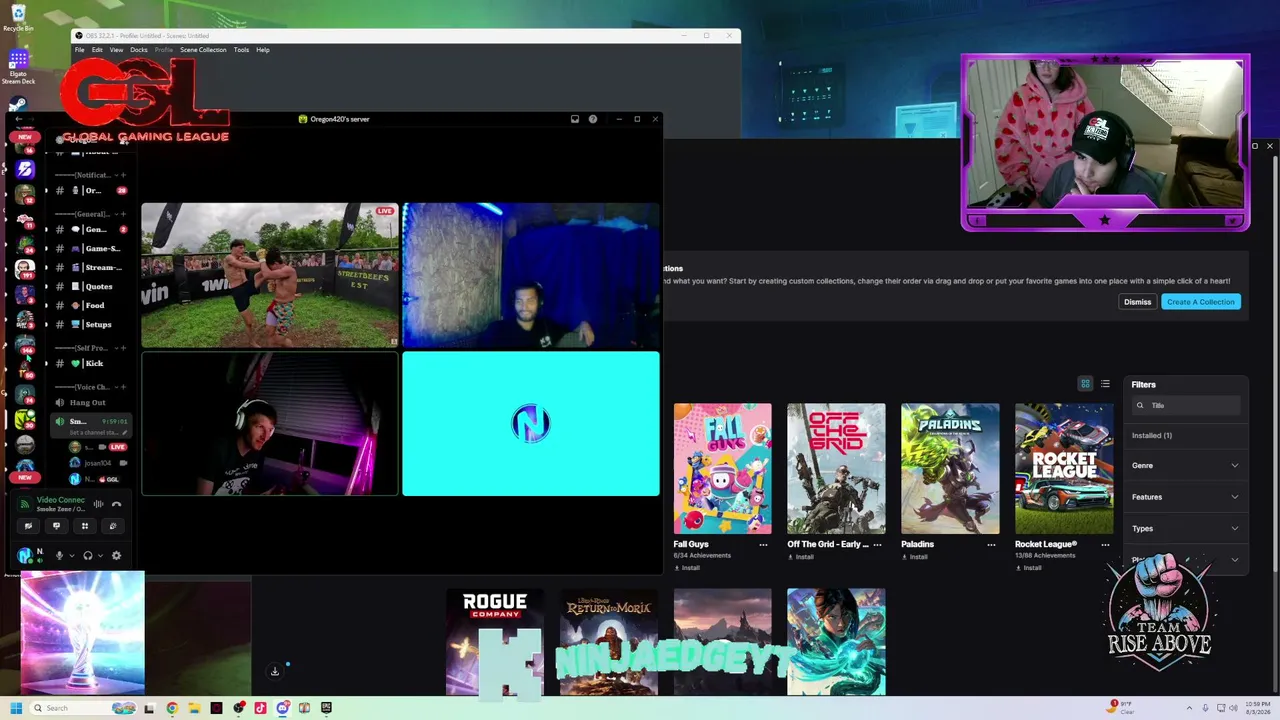The image size is (1280, 720).
Task: Open the Stream-... text channel
Action: (x=91, y=267)
